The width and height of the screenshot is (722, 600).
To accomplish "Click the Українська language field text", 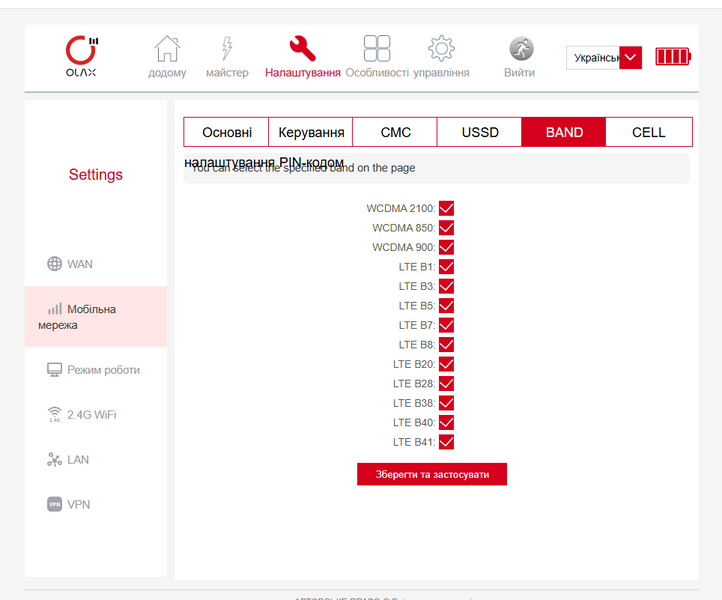I will point(596,58).
